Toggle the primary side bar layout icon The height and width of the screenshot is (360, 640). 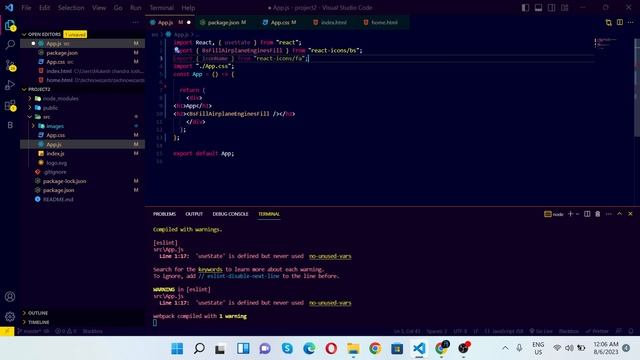coord(525,8)
